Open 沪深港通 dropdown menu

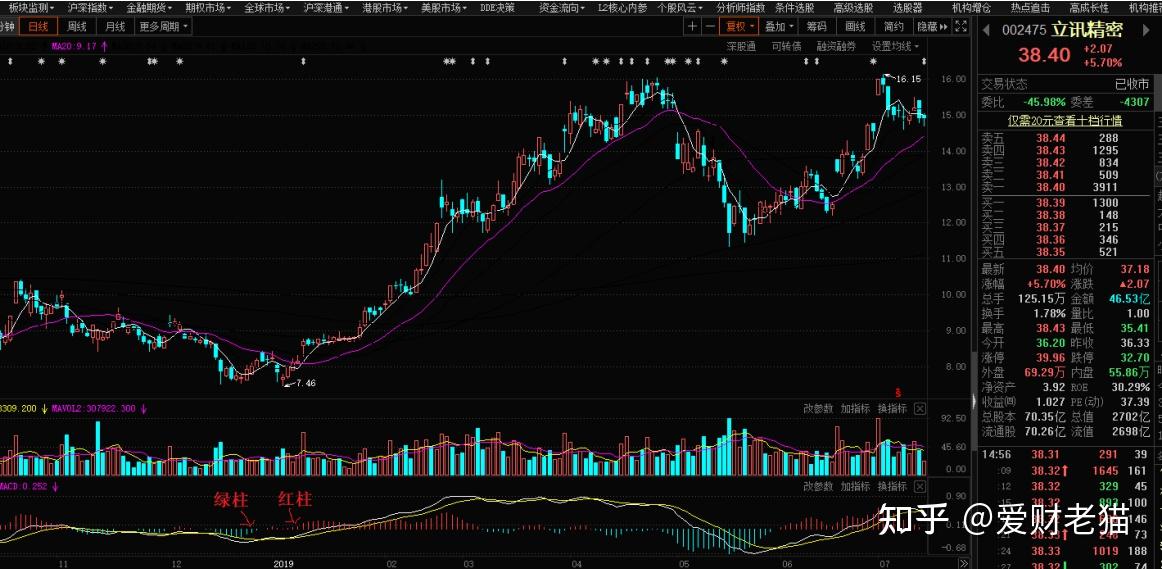(x=327, y=8)
